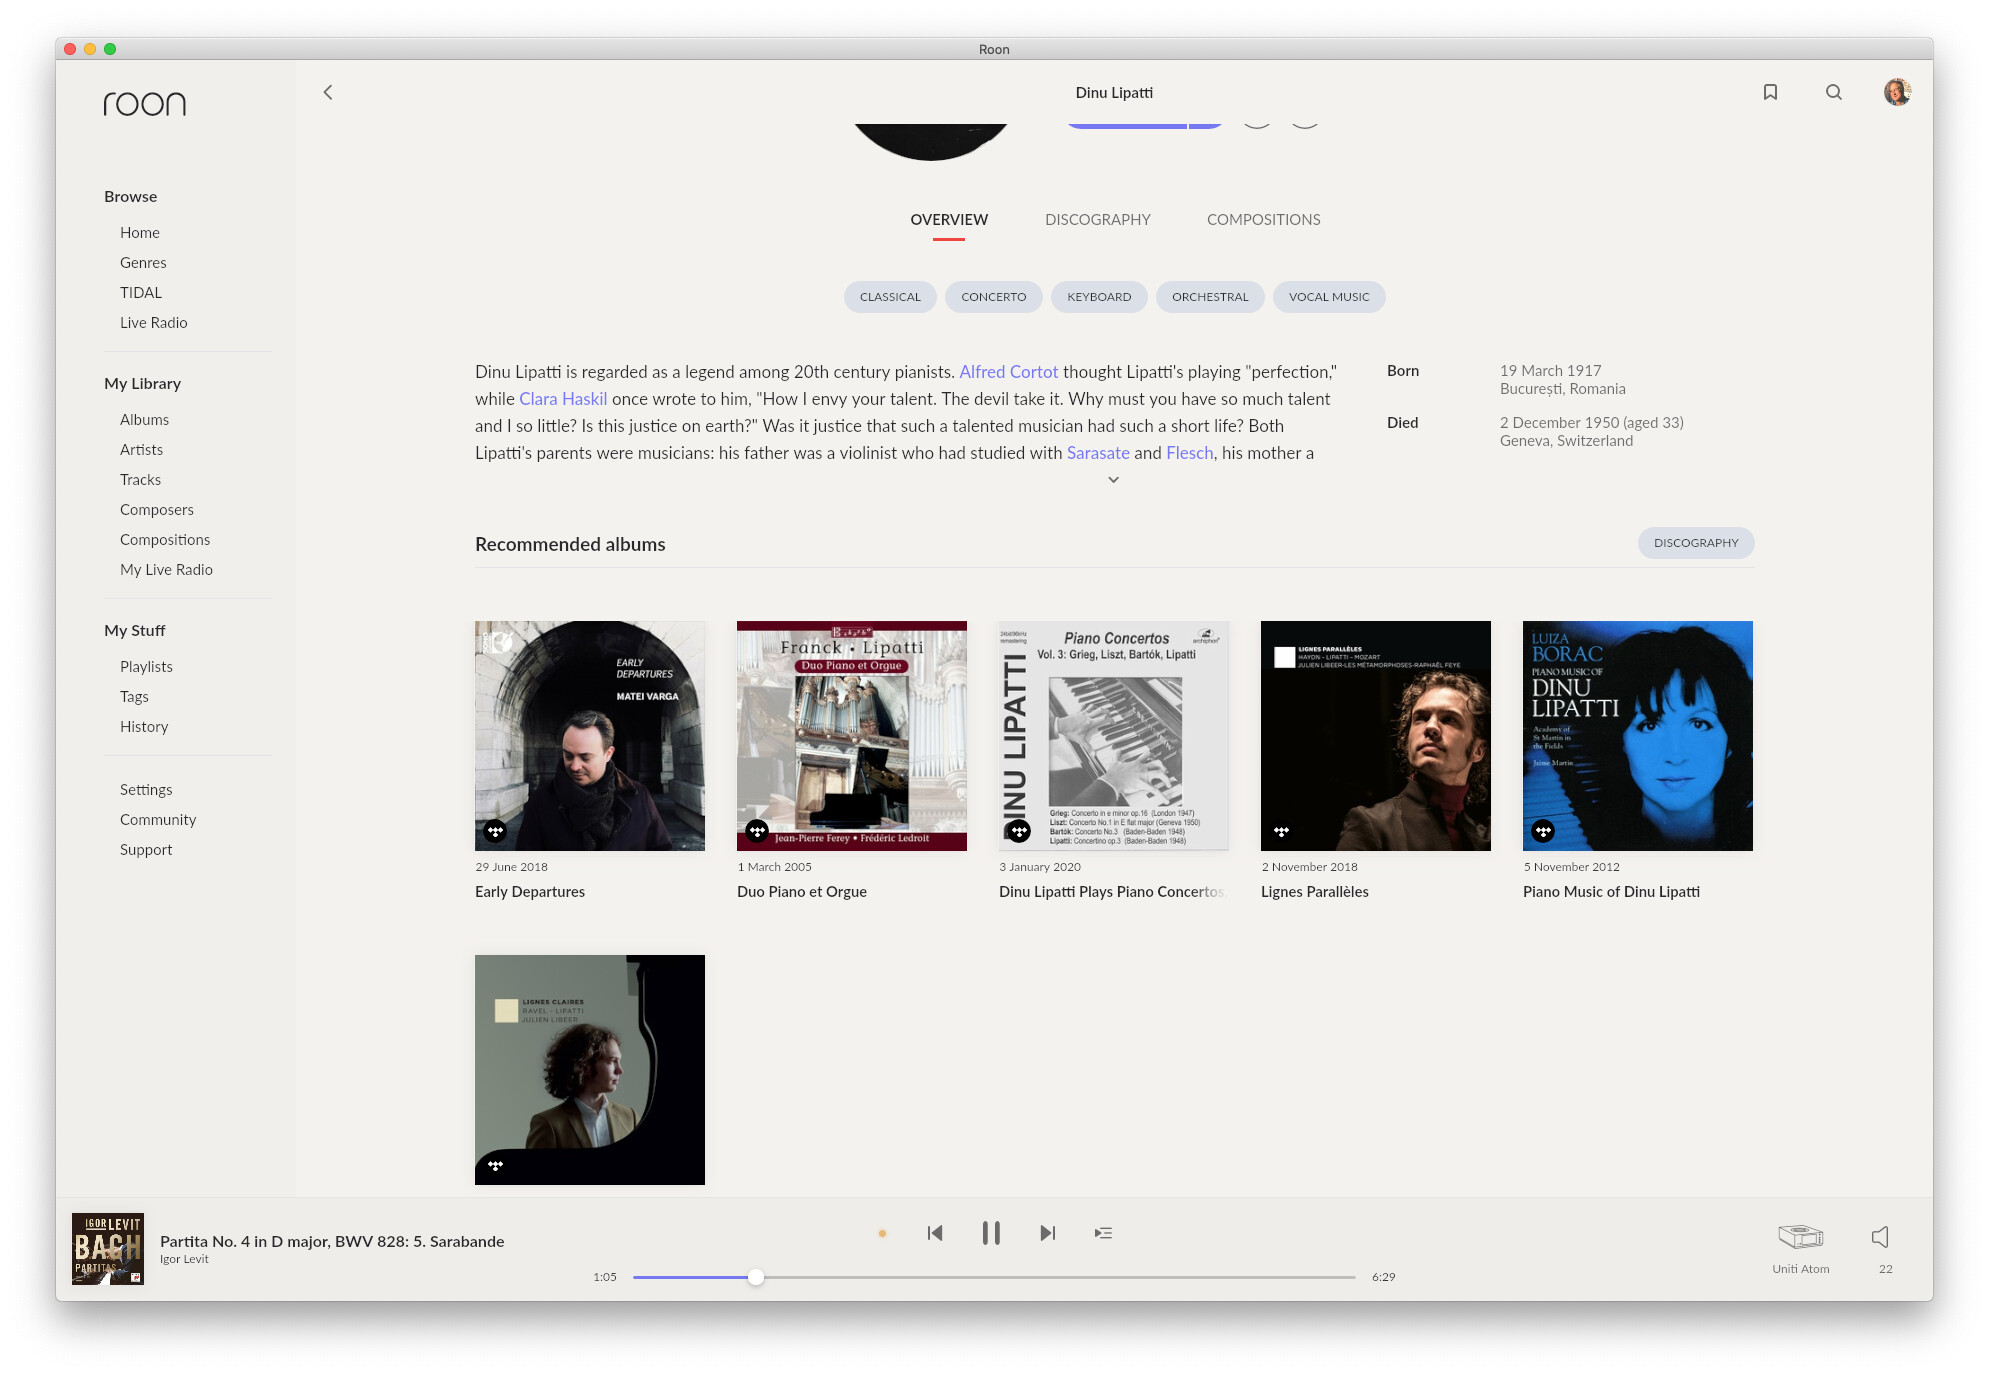This screenshot has height=1375, width=1989.
Task: Open the bookmarks icon
Action: click(x=1770, y=92)
